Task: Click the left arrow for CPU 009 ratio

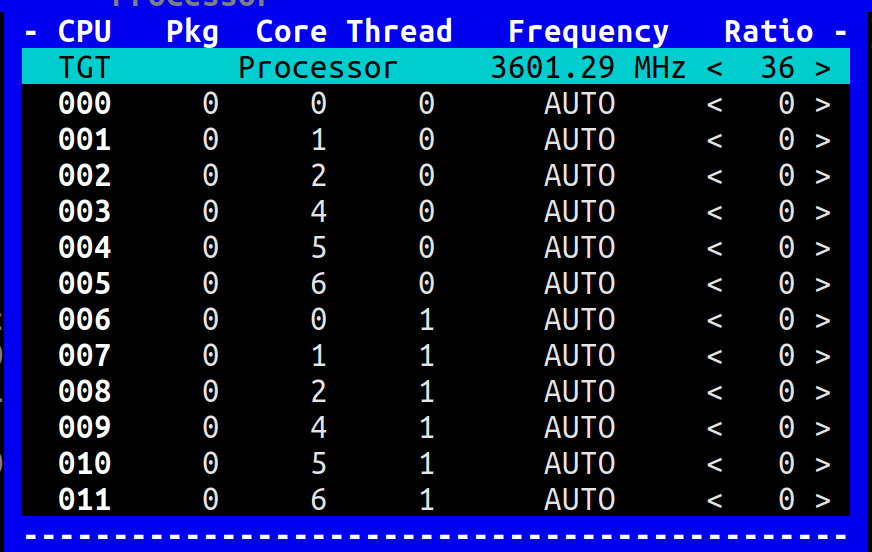Action: (x=715, y=429)
